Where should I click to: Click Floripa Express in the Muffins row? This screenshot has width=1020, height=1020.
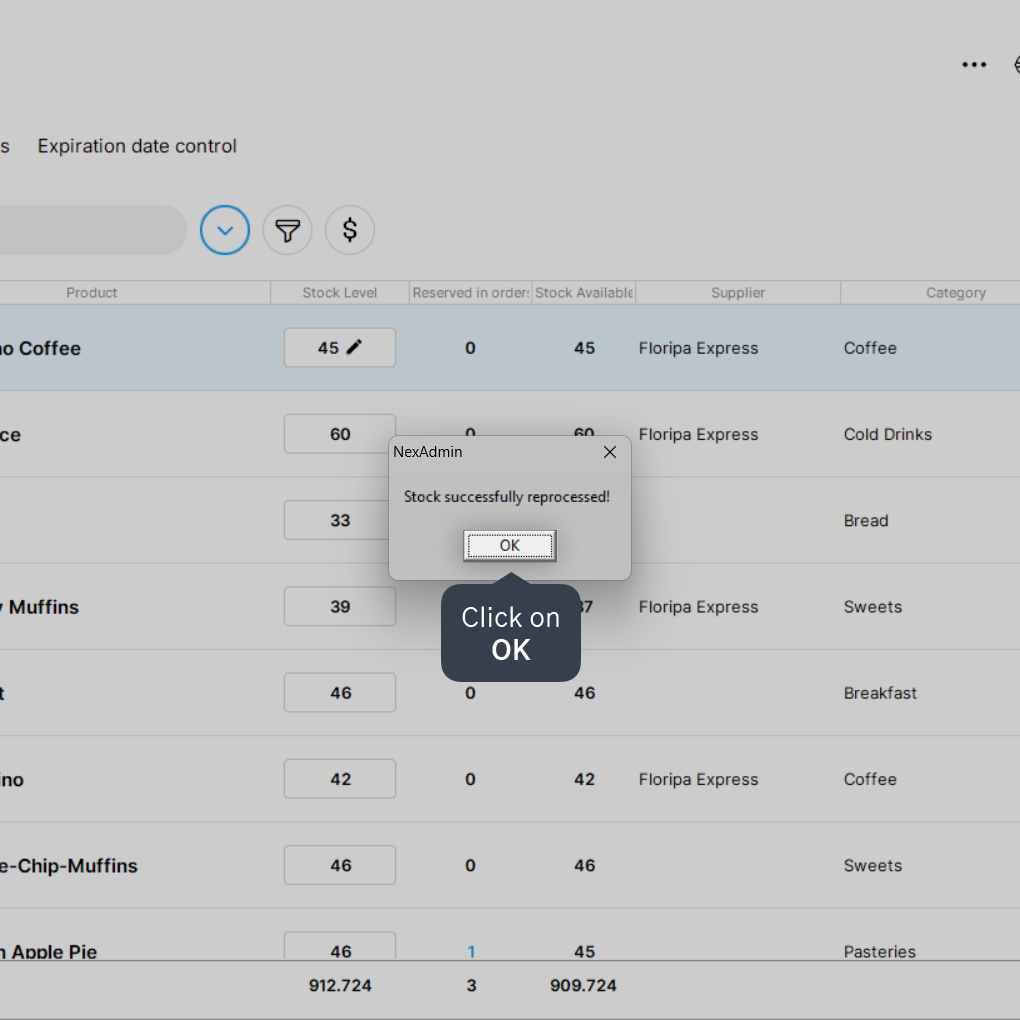[x=698, y=607]
